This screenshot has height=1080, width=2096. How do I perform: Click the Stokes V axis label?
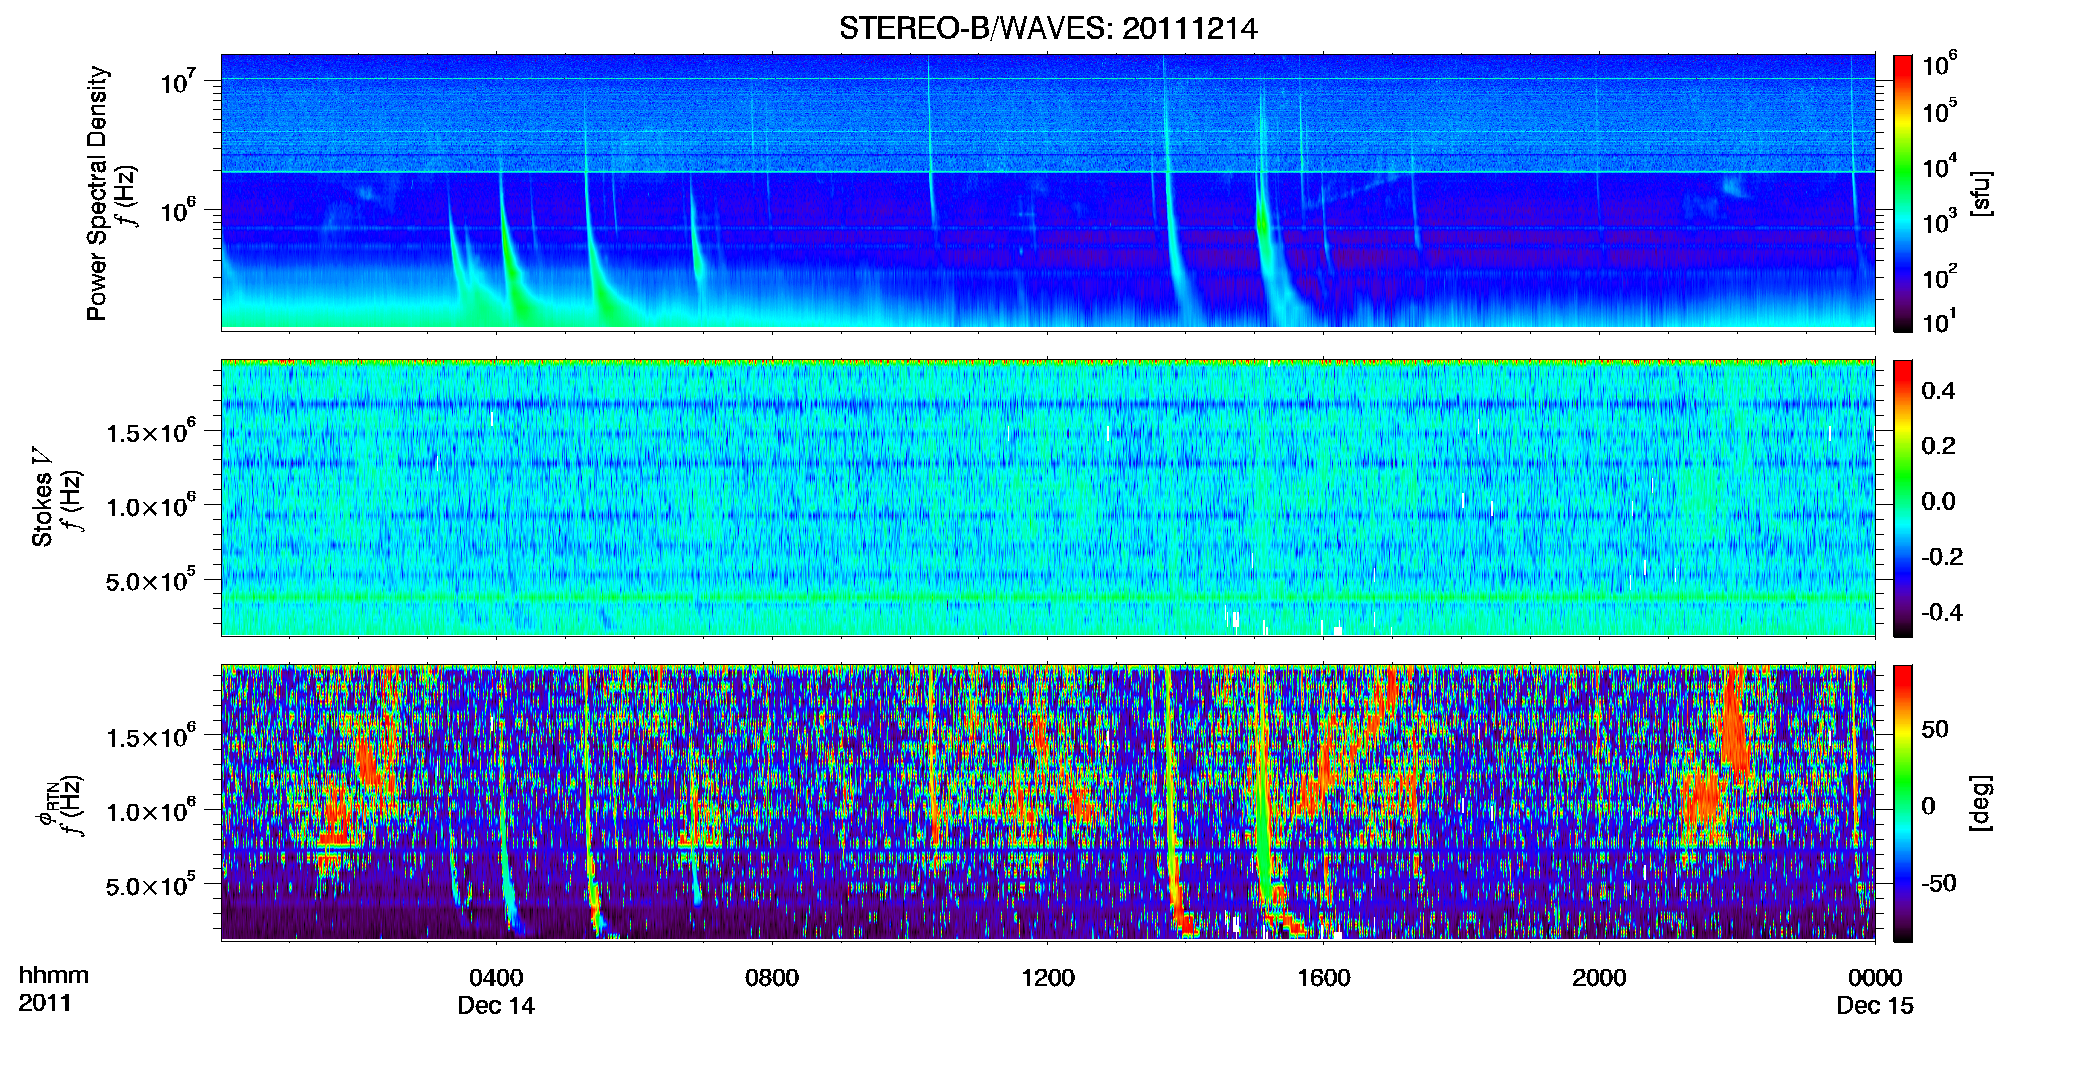[42, 497]
